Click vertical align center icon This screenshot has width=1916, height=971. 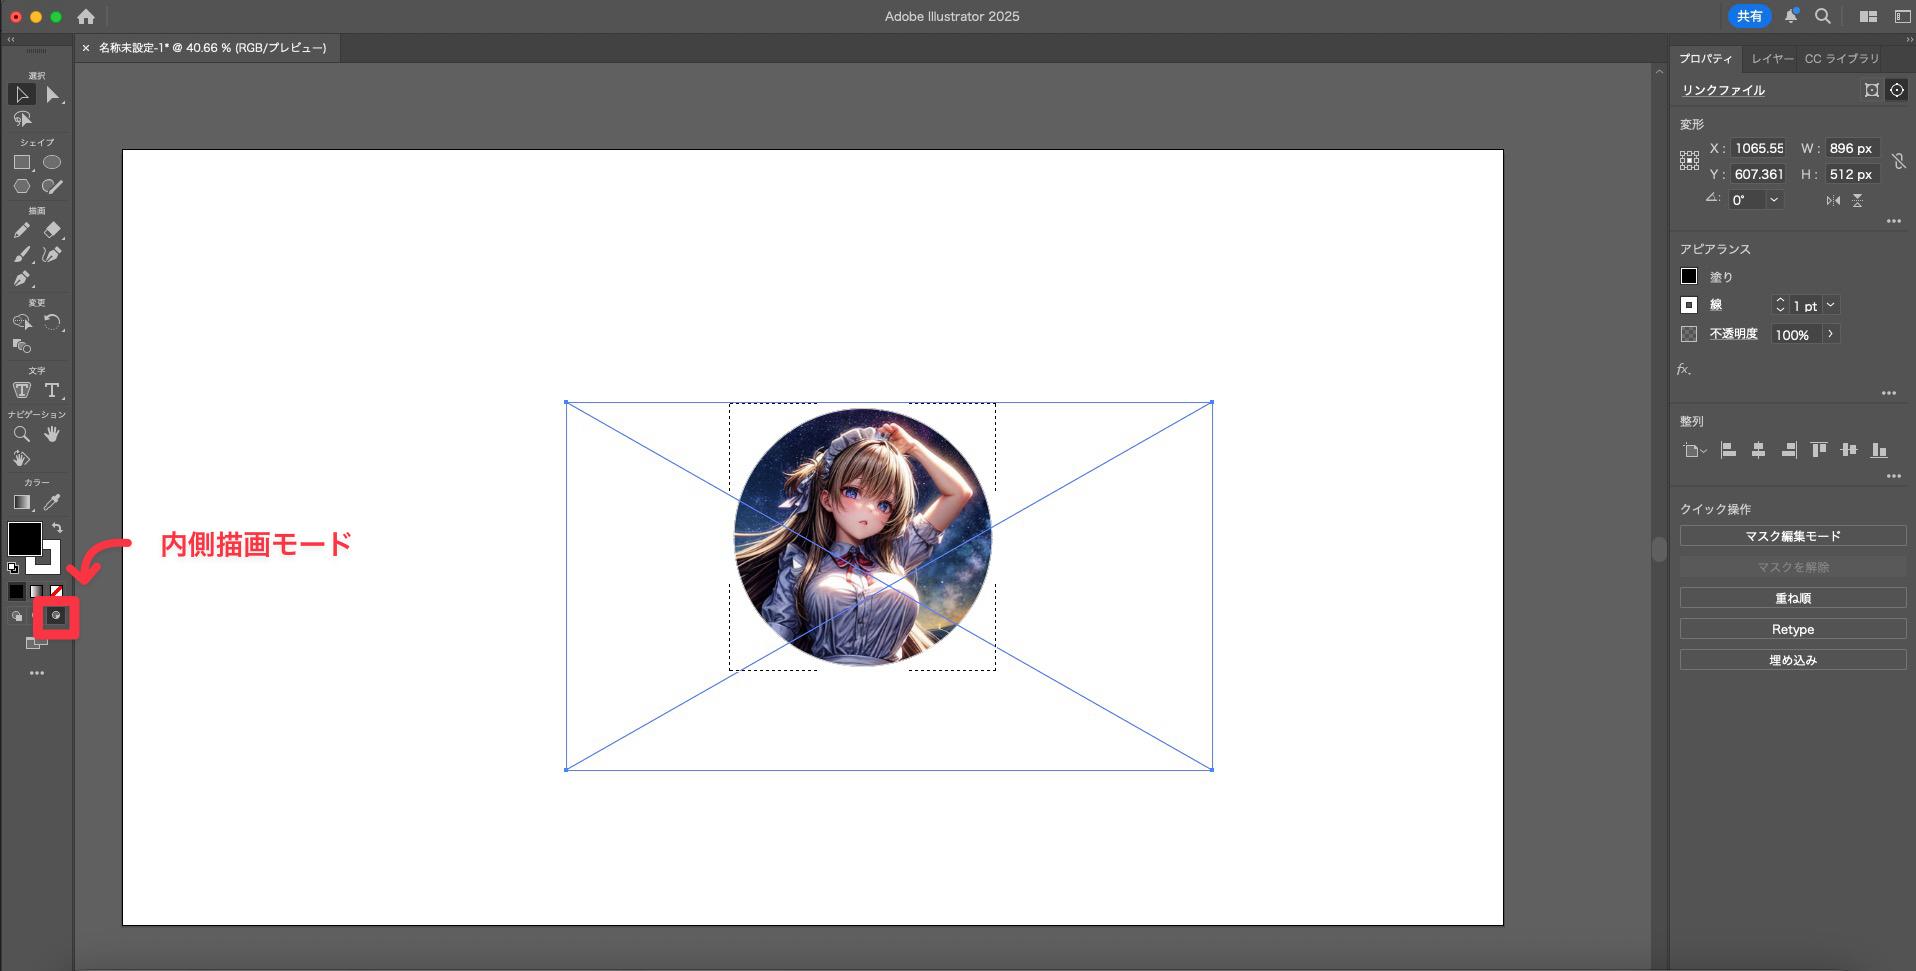tap(1849, 450)
